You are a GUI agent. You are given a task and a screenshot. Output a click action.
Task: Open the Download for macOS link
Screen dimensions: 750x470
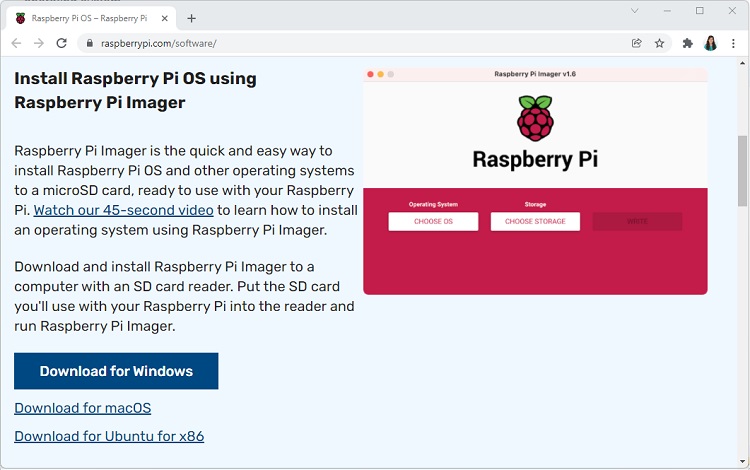click(x=83, y=408)
